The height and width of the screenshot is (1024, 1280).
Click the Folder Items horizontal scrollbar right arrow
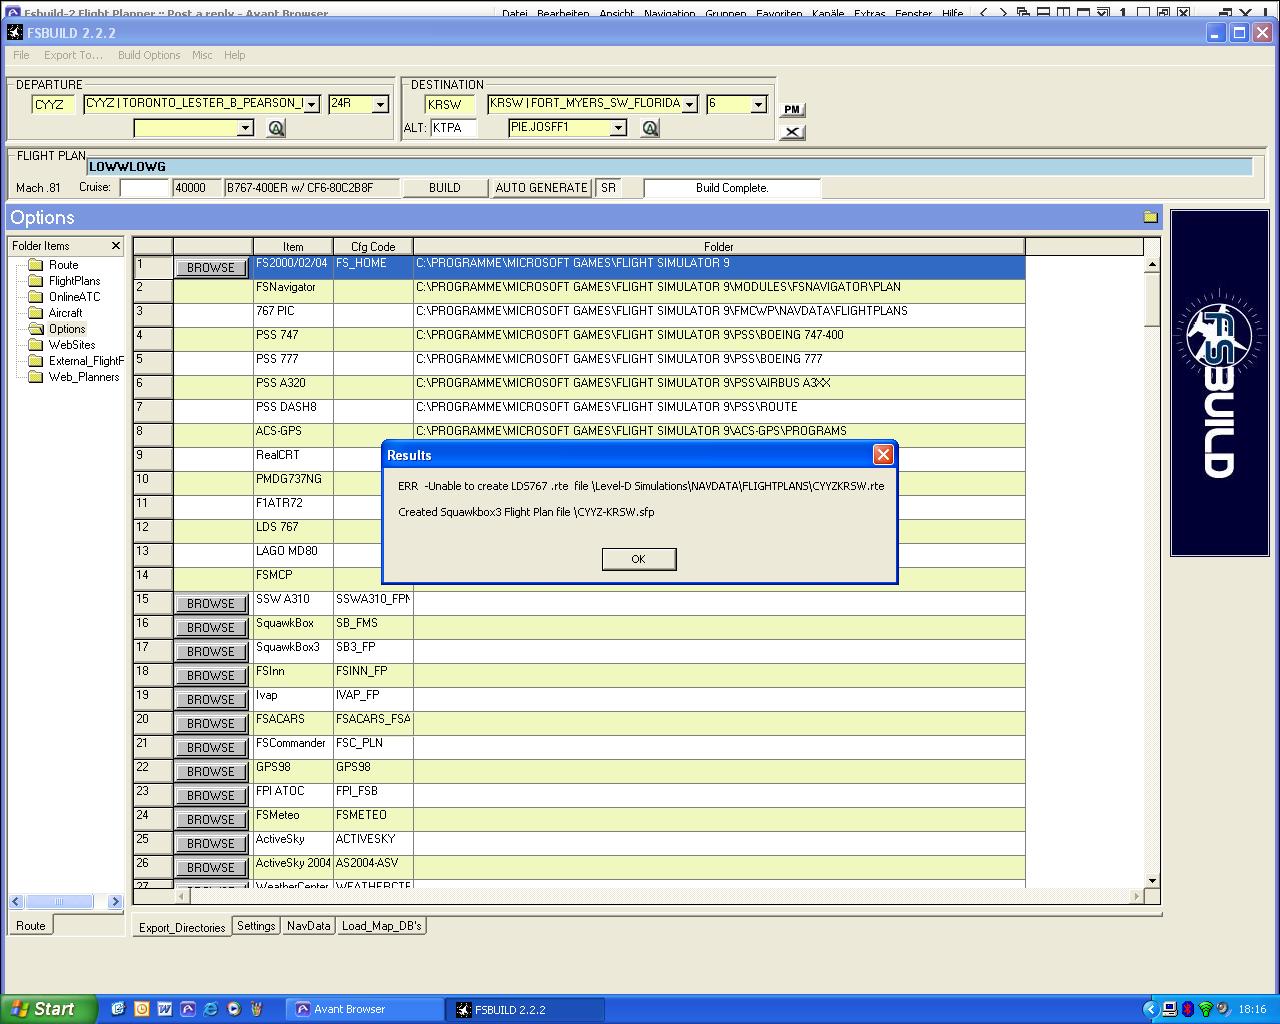[115, 901]
